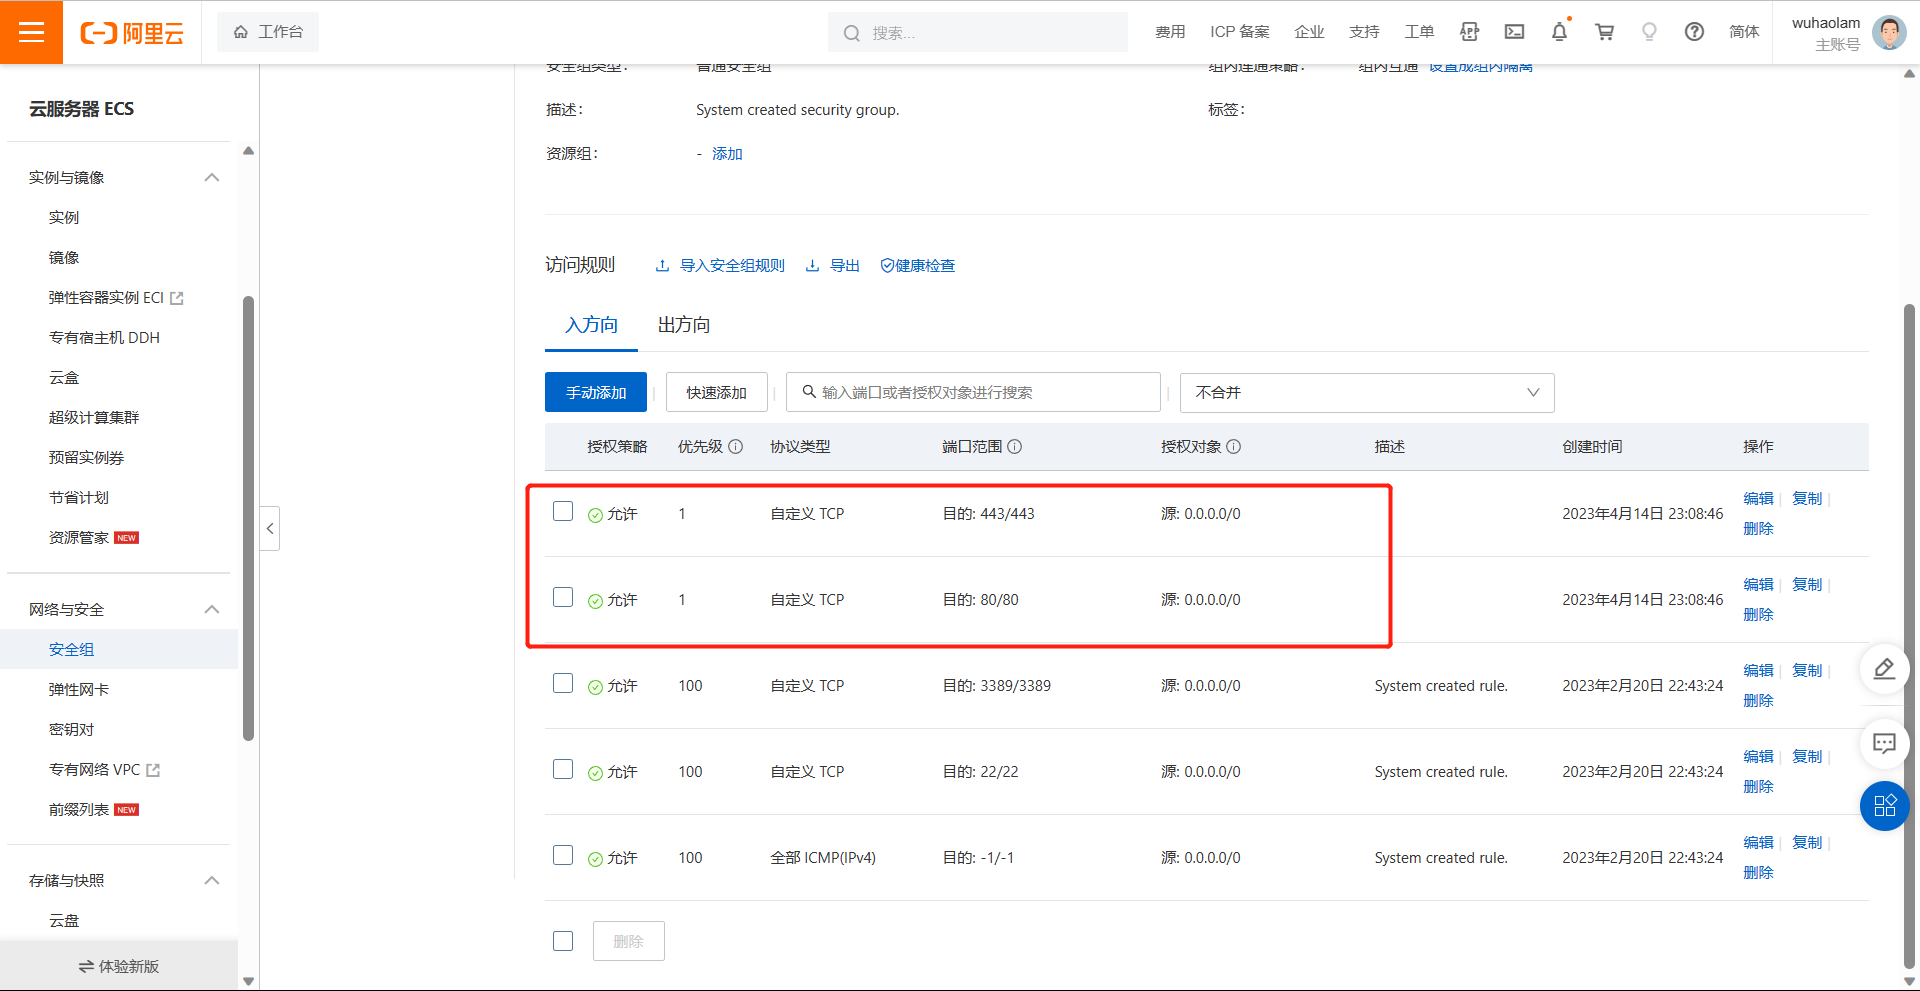The image size is (1920, 991).
Task: Open the 不合并 merge dropdown
Action: coord(1367,393)
